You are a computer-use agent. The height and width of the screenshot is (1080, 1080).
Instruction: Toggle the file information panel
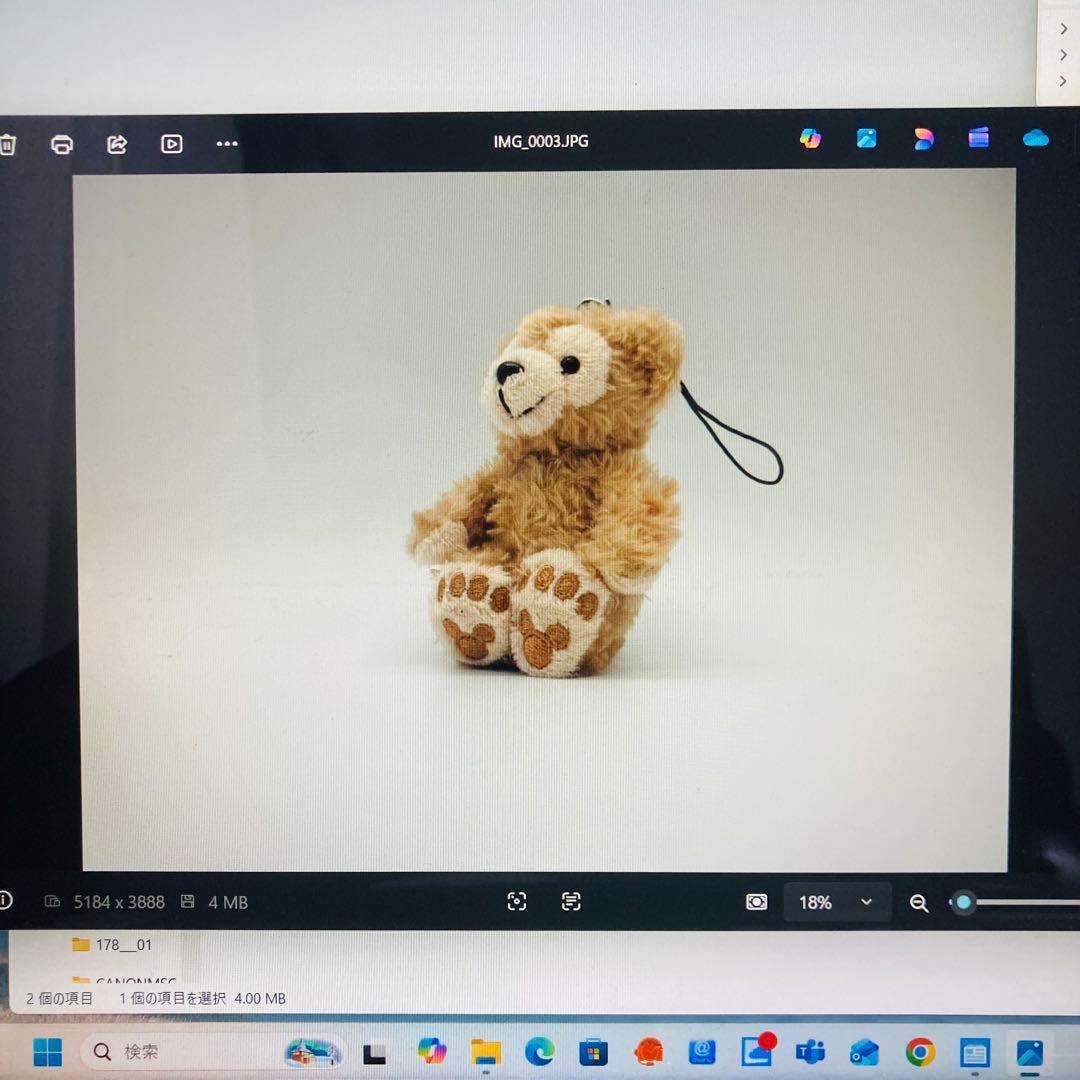point(6,901)
